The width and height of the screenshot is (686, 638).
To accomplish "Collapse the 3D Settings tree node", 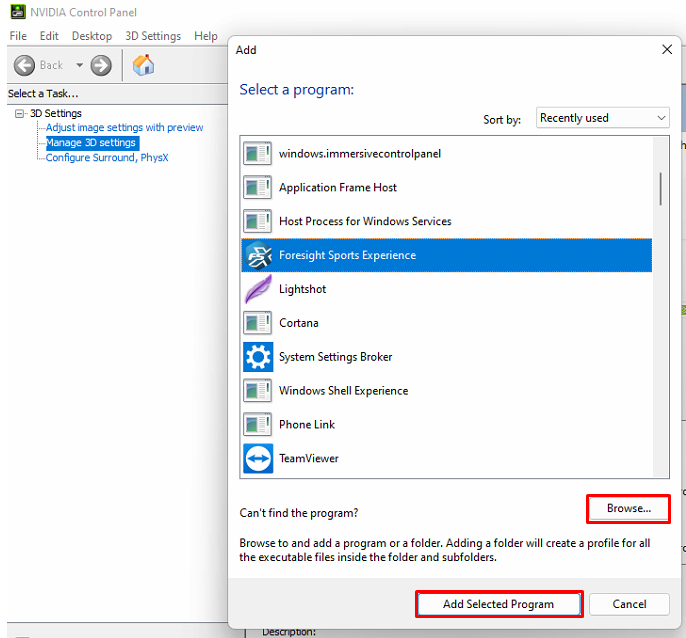I will (x=19, y=114).
